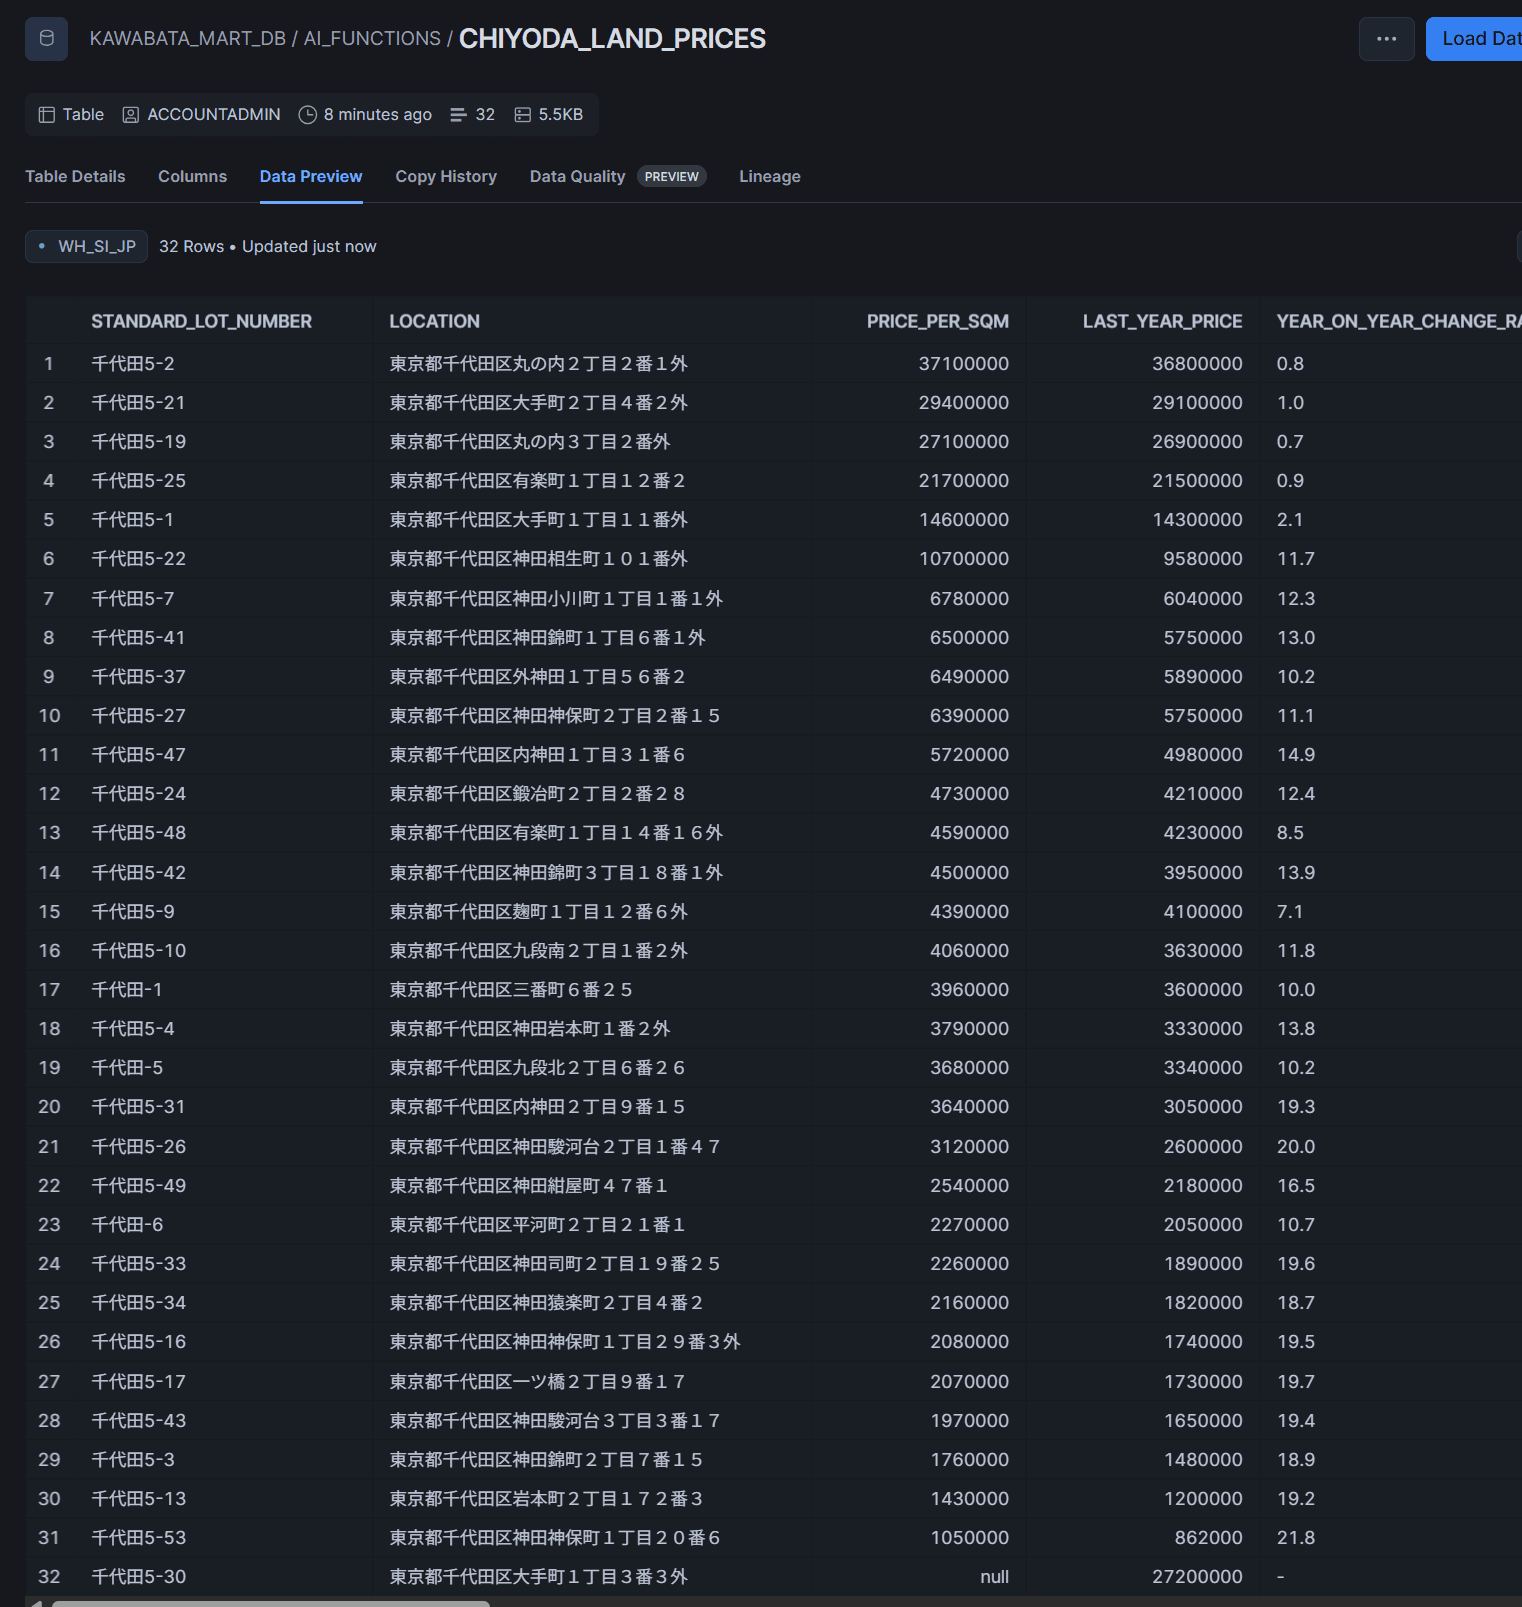The width and height of the screenshot is (1522, 1607).
Task: Select cell 千代田-1 in row 17
Action: 127,989
